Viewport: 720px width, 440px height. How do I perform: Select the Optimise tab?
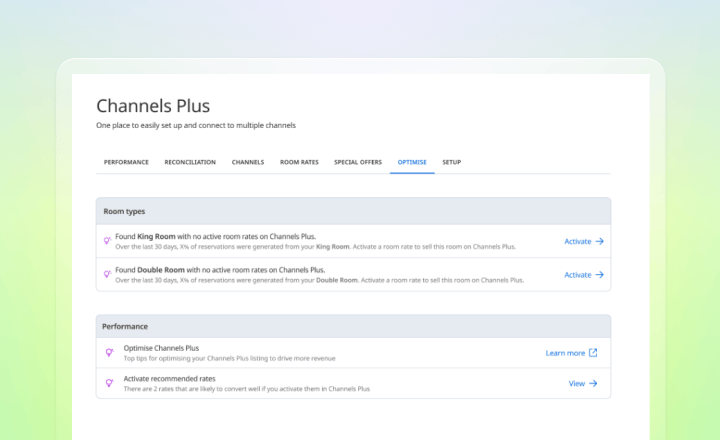click(x=412, y=162)
